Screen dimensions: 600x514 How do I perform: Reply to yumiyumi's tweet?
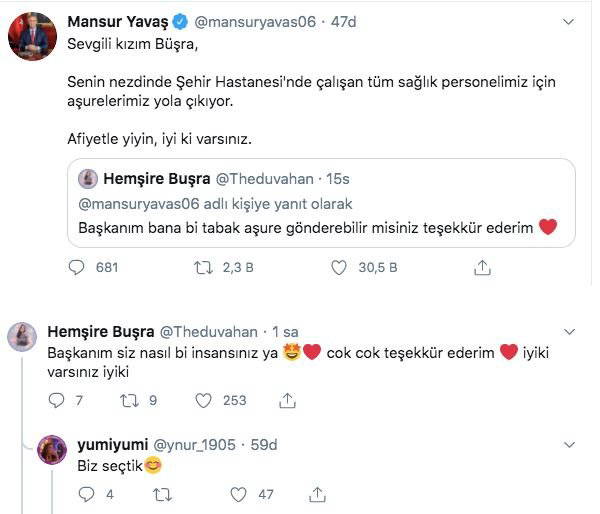pos(86,494)
